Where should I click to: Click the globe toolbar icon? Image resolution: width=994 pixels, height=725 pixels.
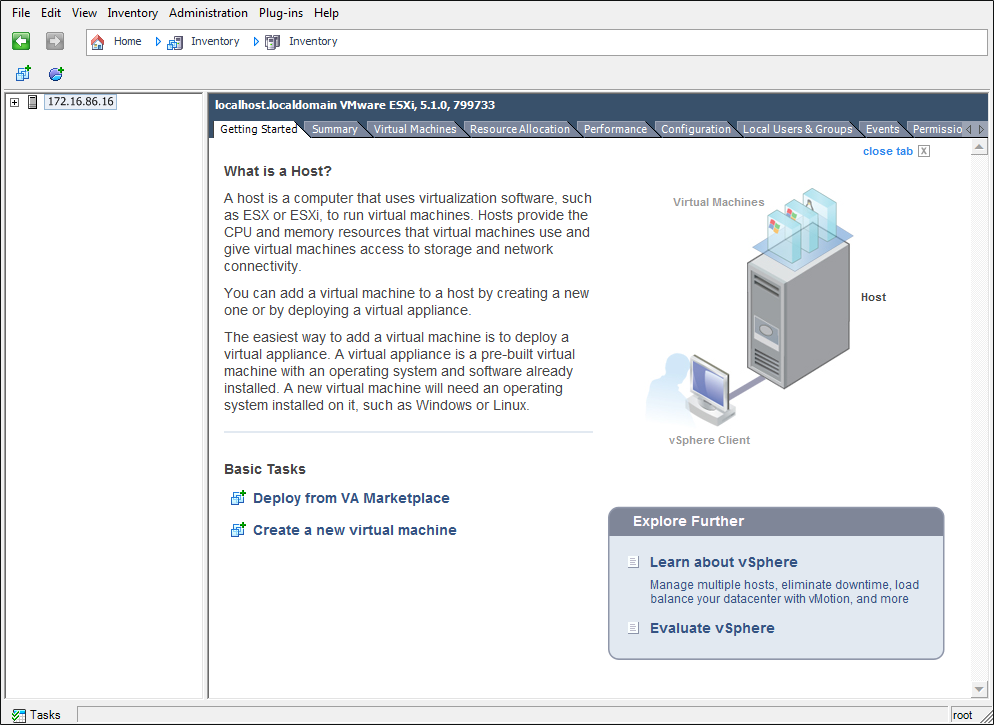pyautogui.click(x=56, y=74)
